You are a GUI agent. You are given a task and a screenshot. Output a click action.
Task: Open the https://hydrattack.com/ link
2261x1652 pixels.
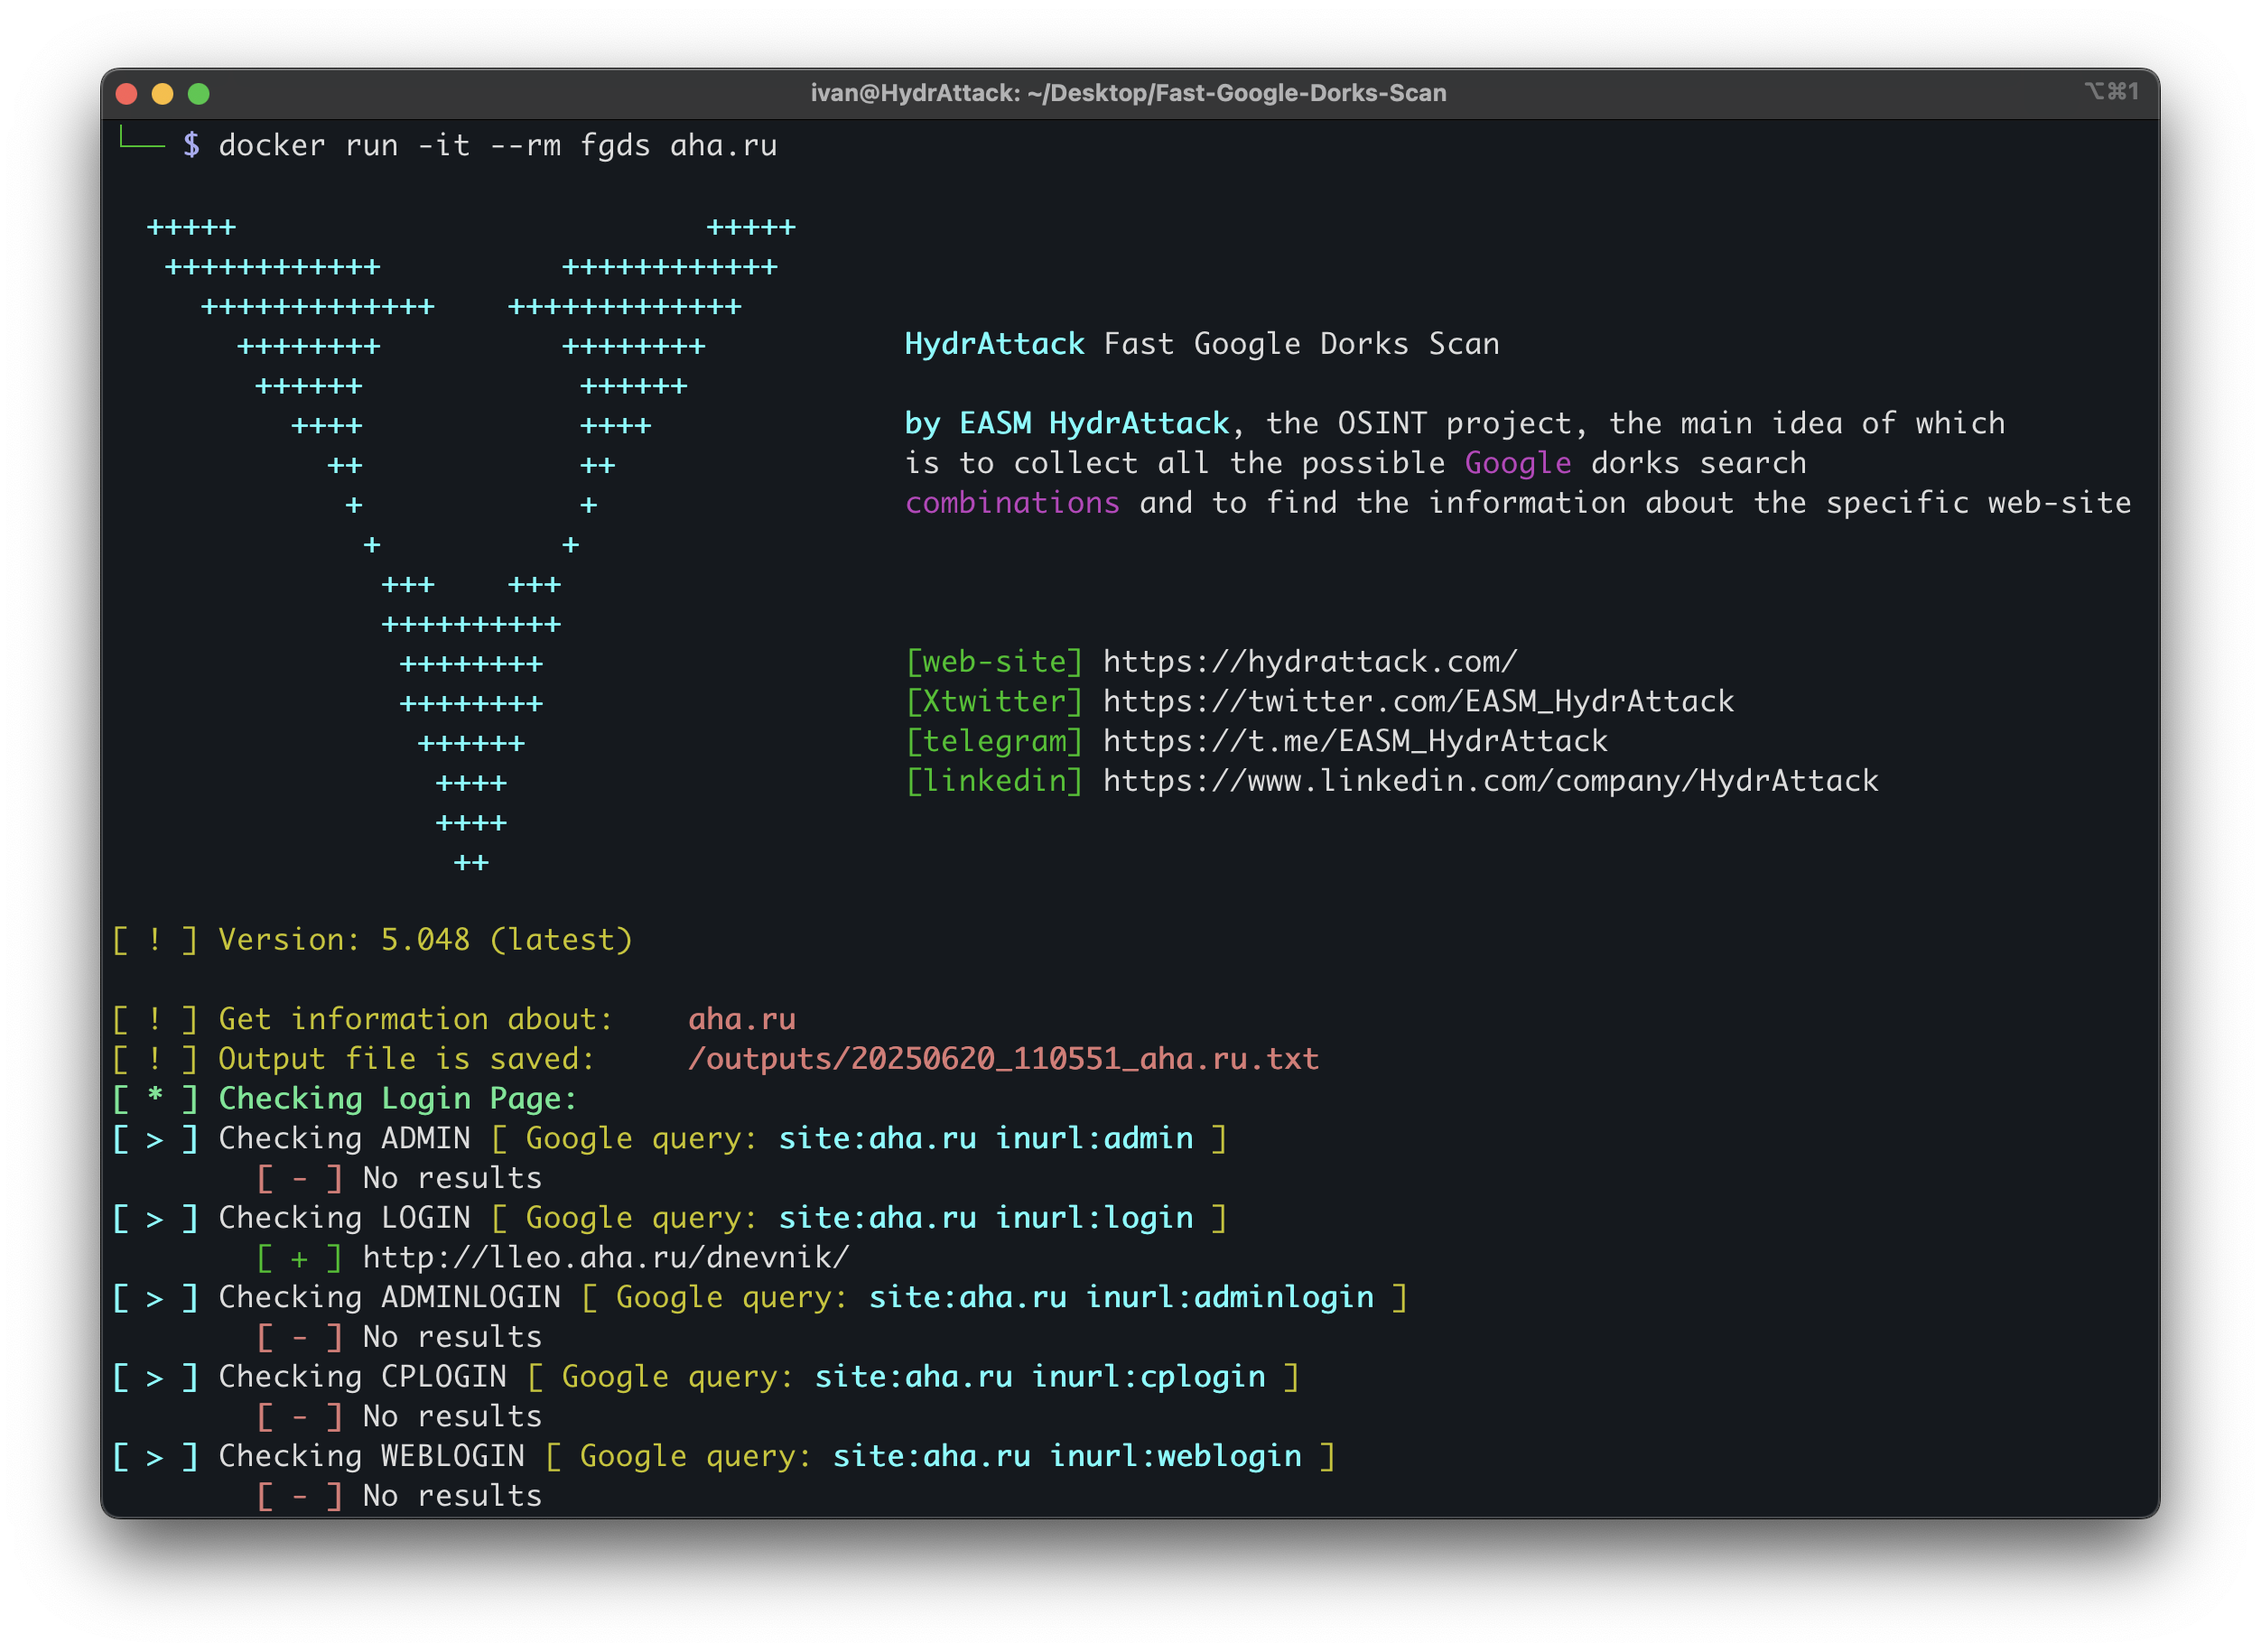coord(1310,662)
